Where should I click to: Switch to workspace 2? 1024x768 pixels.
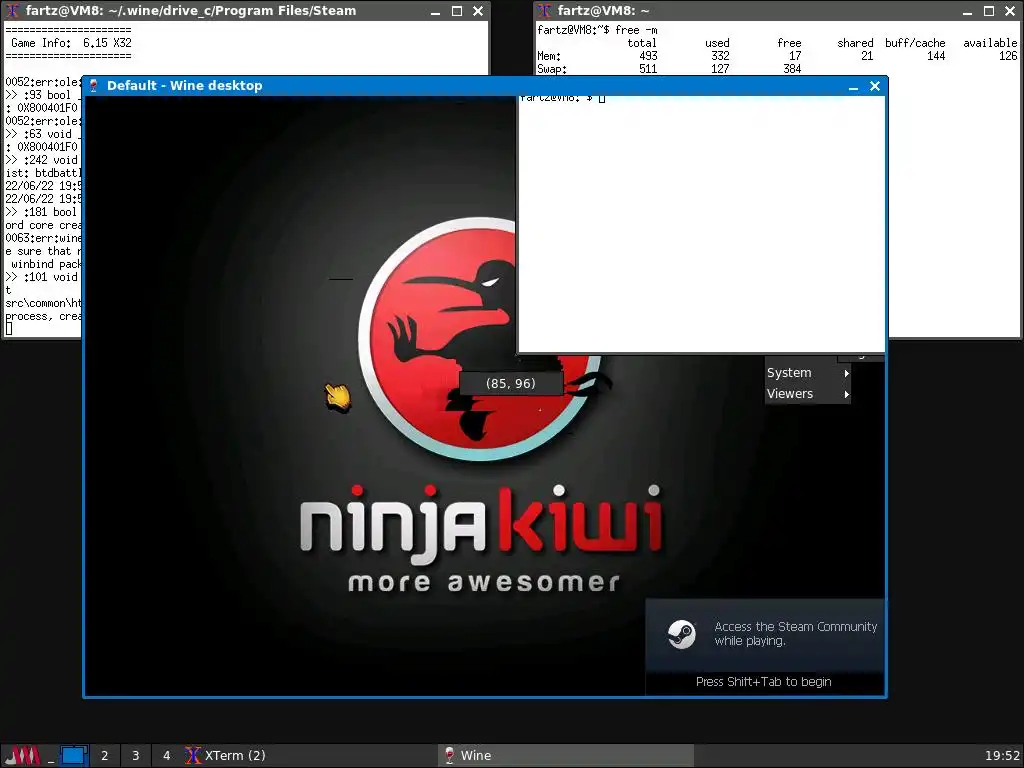coord(104,756)
